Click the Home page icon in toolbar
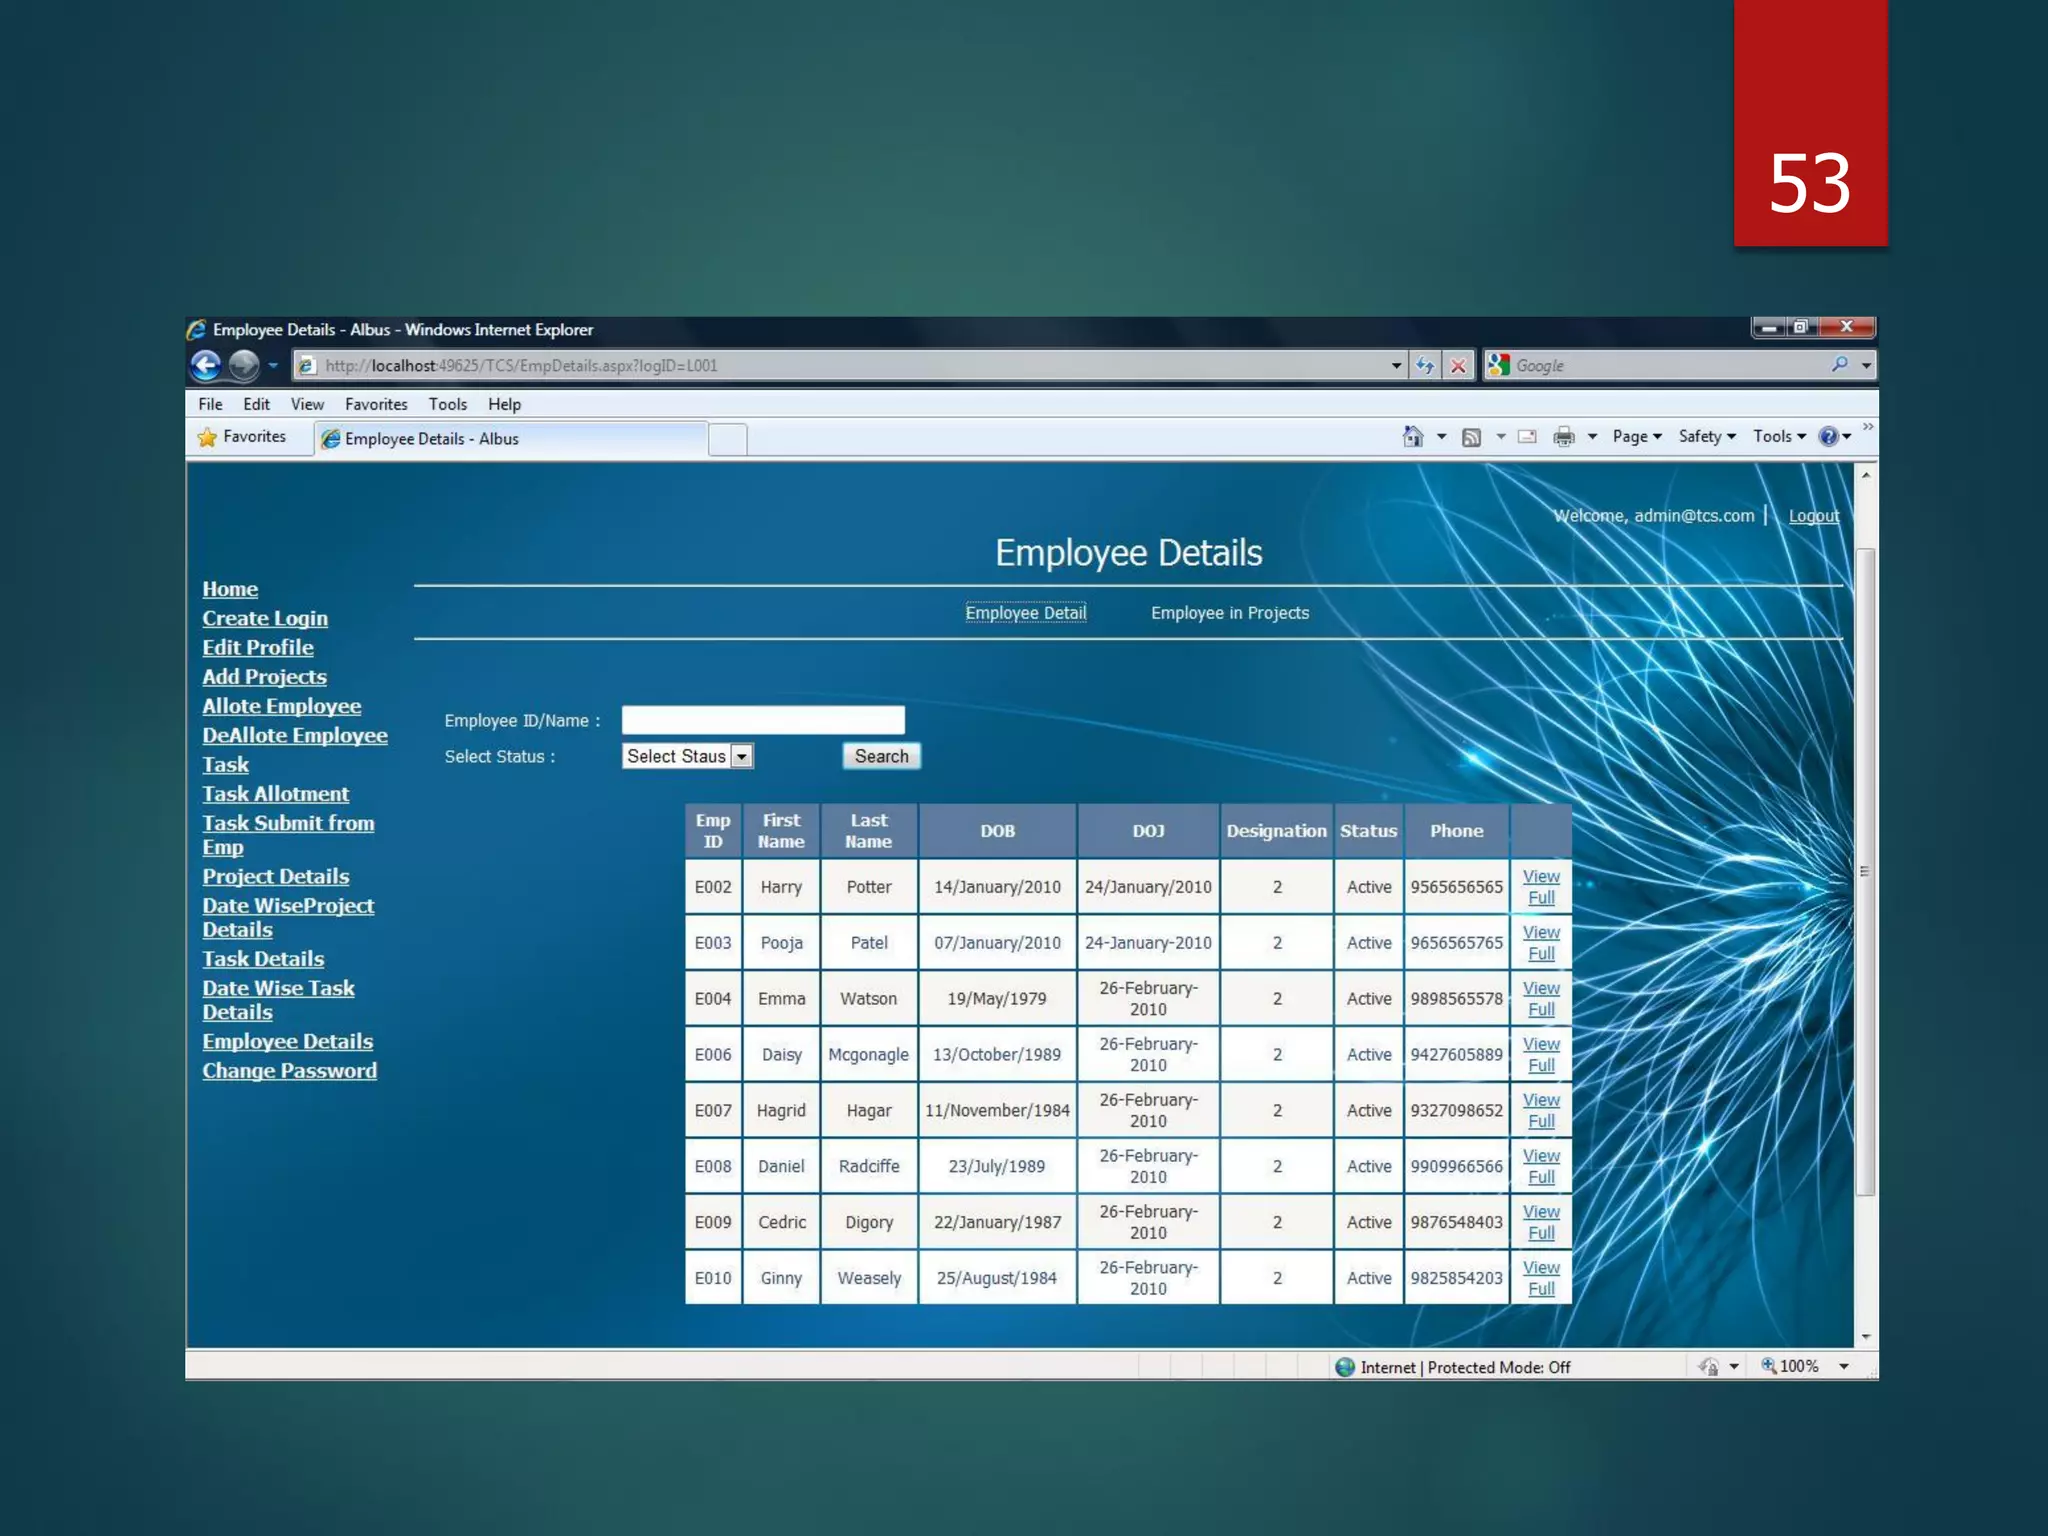This screenshot has height=1536, width=2048. 1412,437
